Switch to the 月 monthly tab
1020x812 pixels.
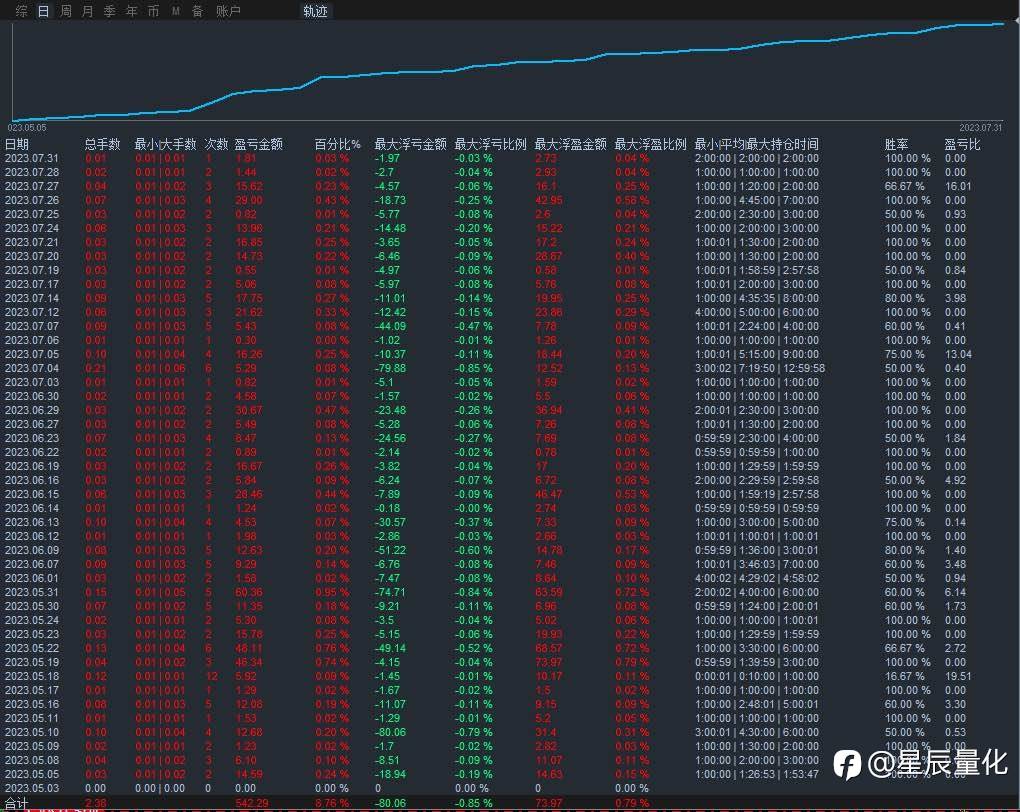coord(88,11)
